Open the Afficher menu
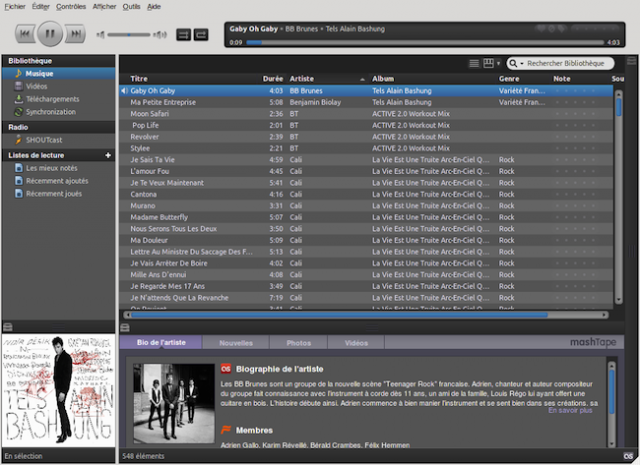This screenshot has width=640, height=465. click(x=104, y=7)
